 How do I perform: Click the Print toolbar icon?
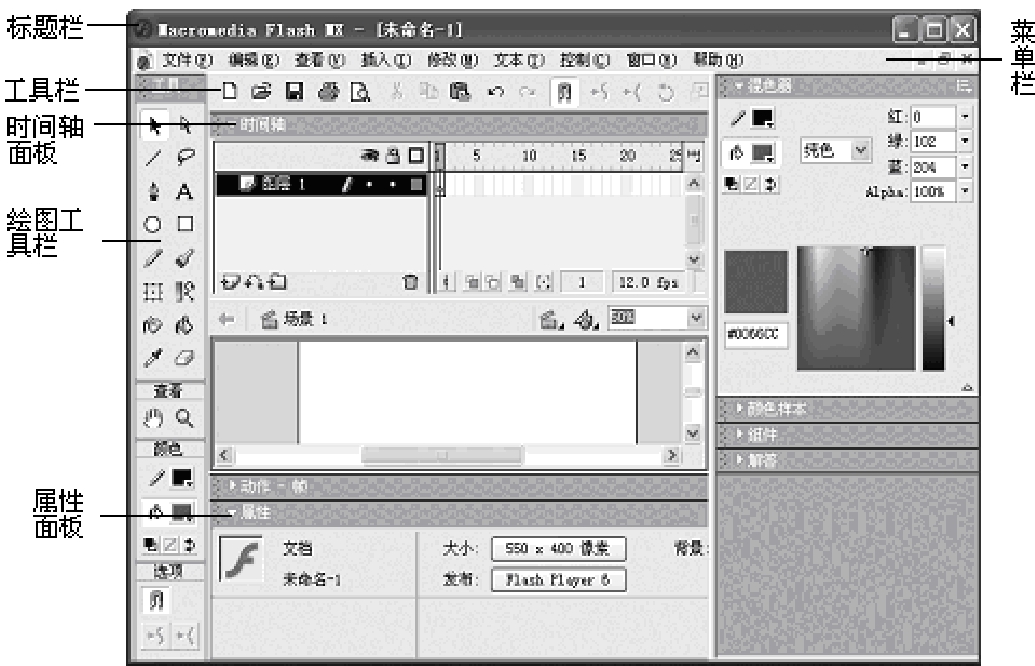point(329,91)
